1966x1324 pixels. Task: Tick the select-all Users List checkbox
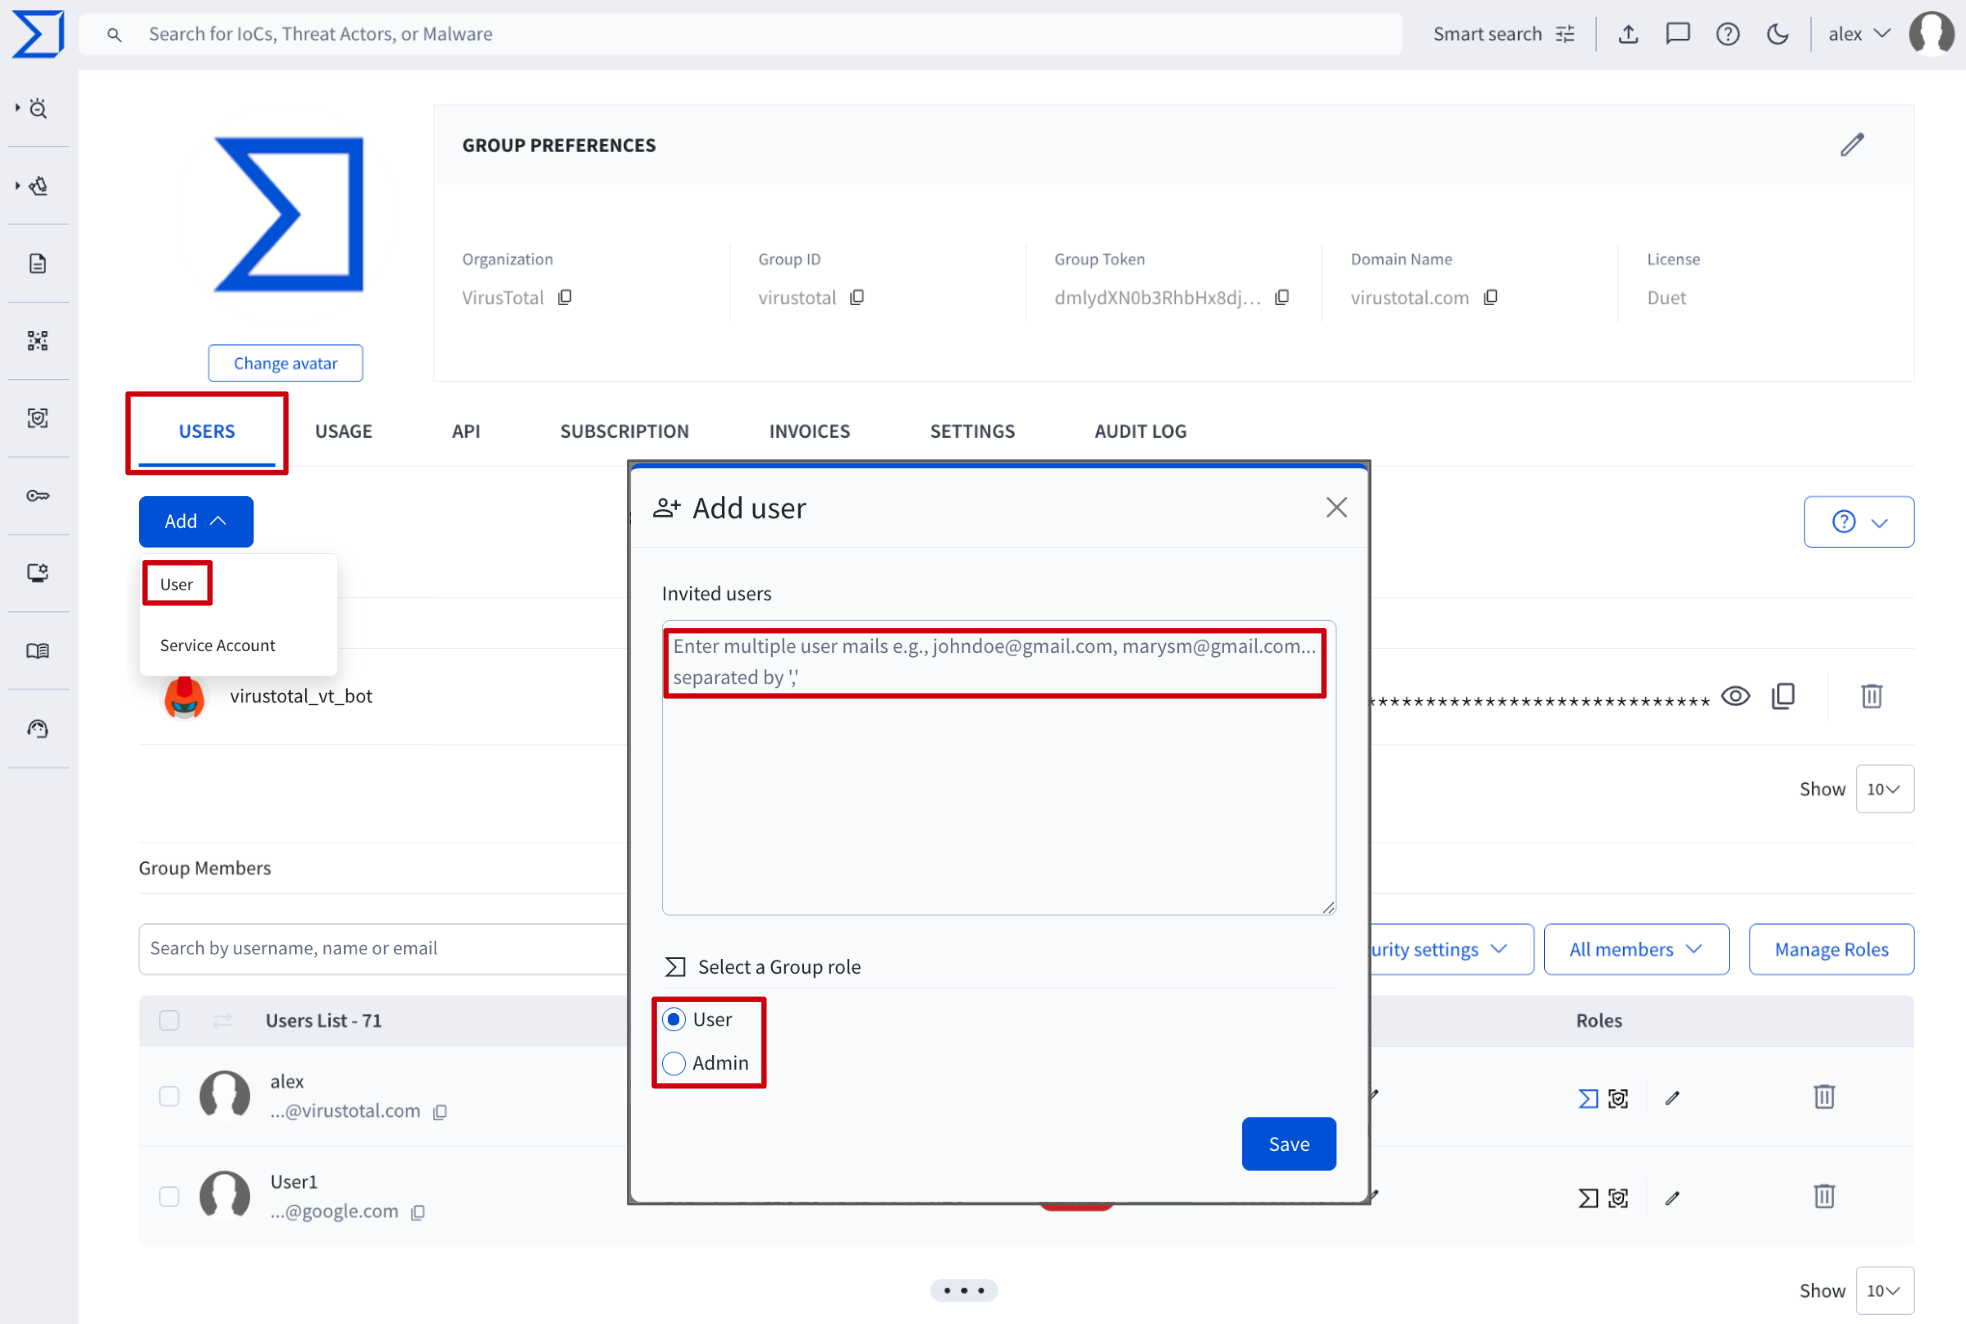tap(169, 1020)
